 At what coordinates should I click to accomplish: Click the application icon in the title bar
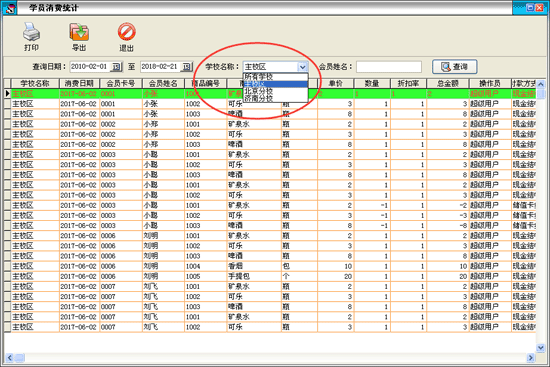(10, 8)
